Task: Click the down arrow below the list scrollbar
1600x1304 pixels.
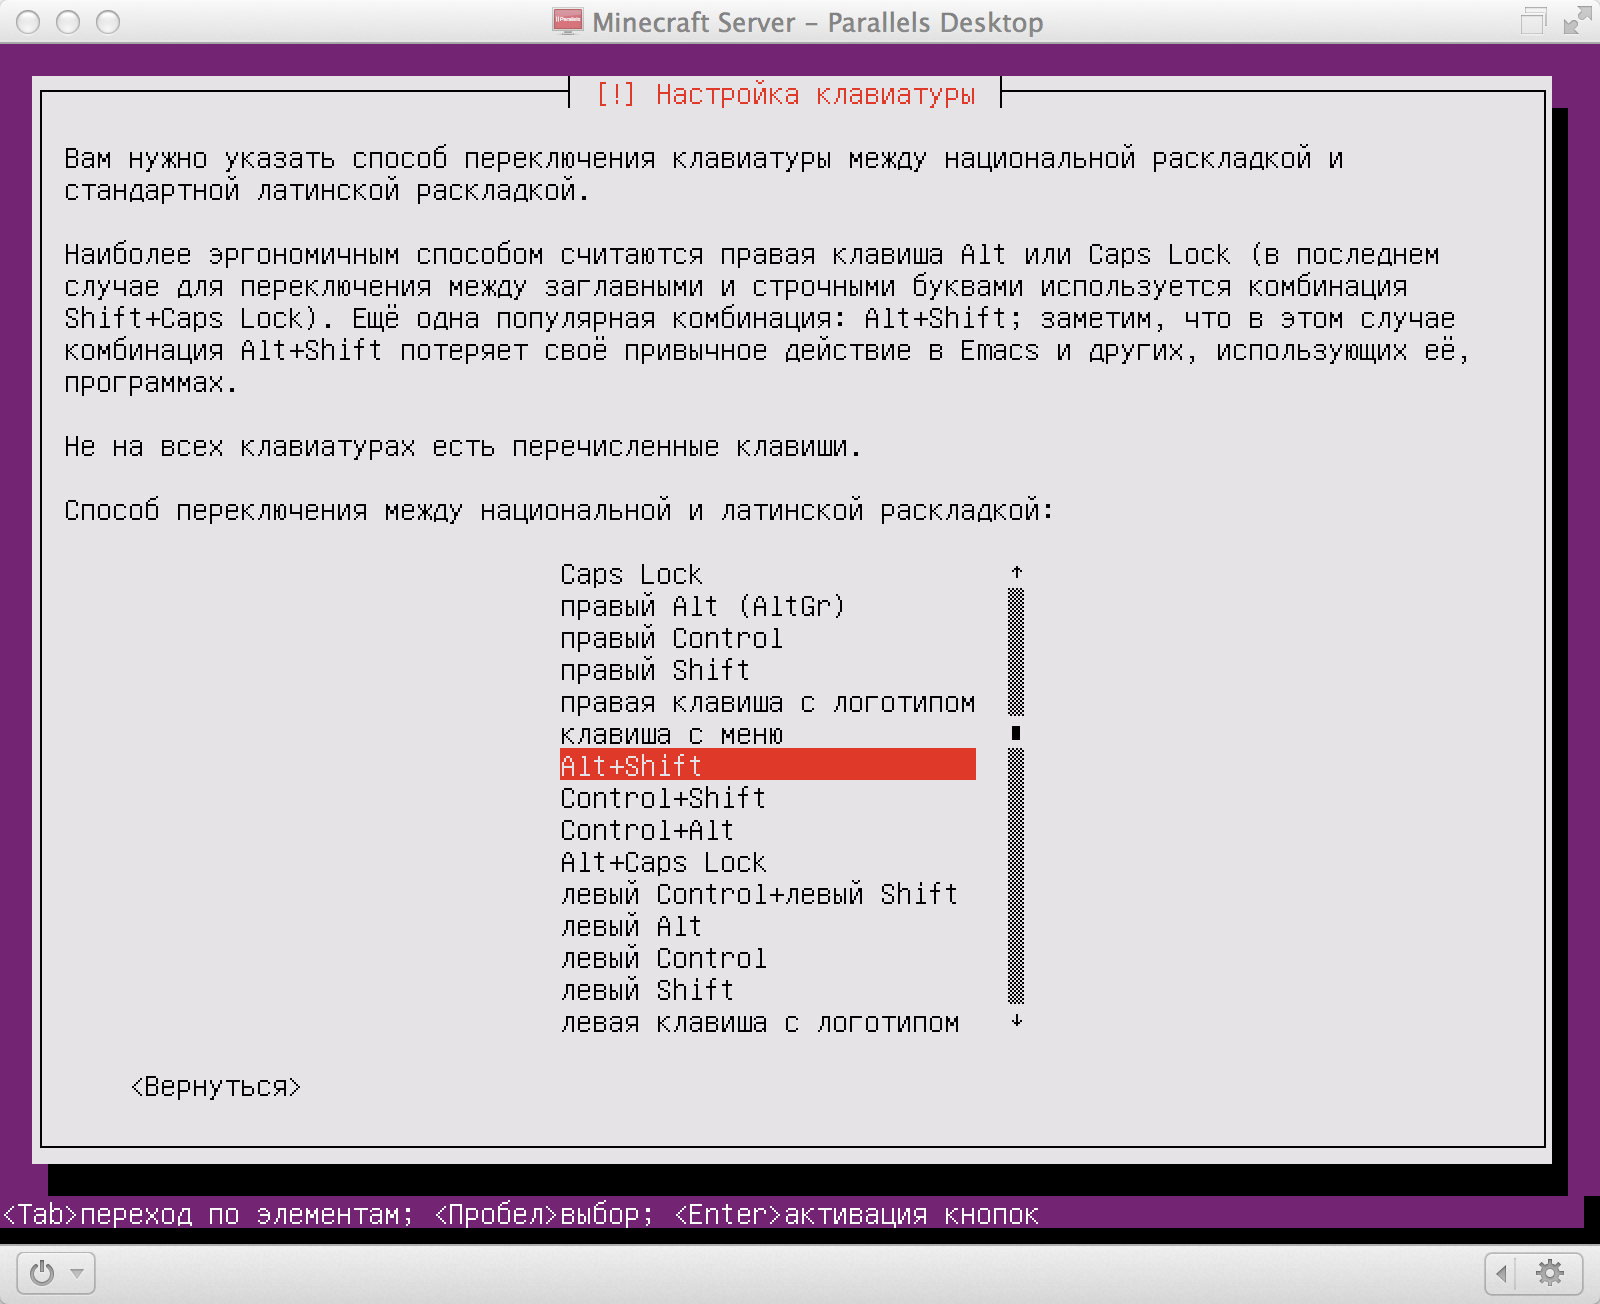Action: coord(1018,1020)
